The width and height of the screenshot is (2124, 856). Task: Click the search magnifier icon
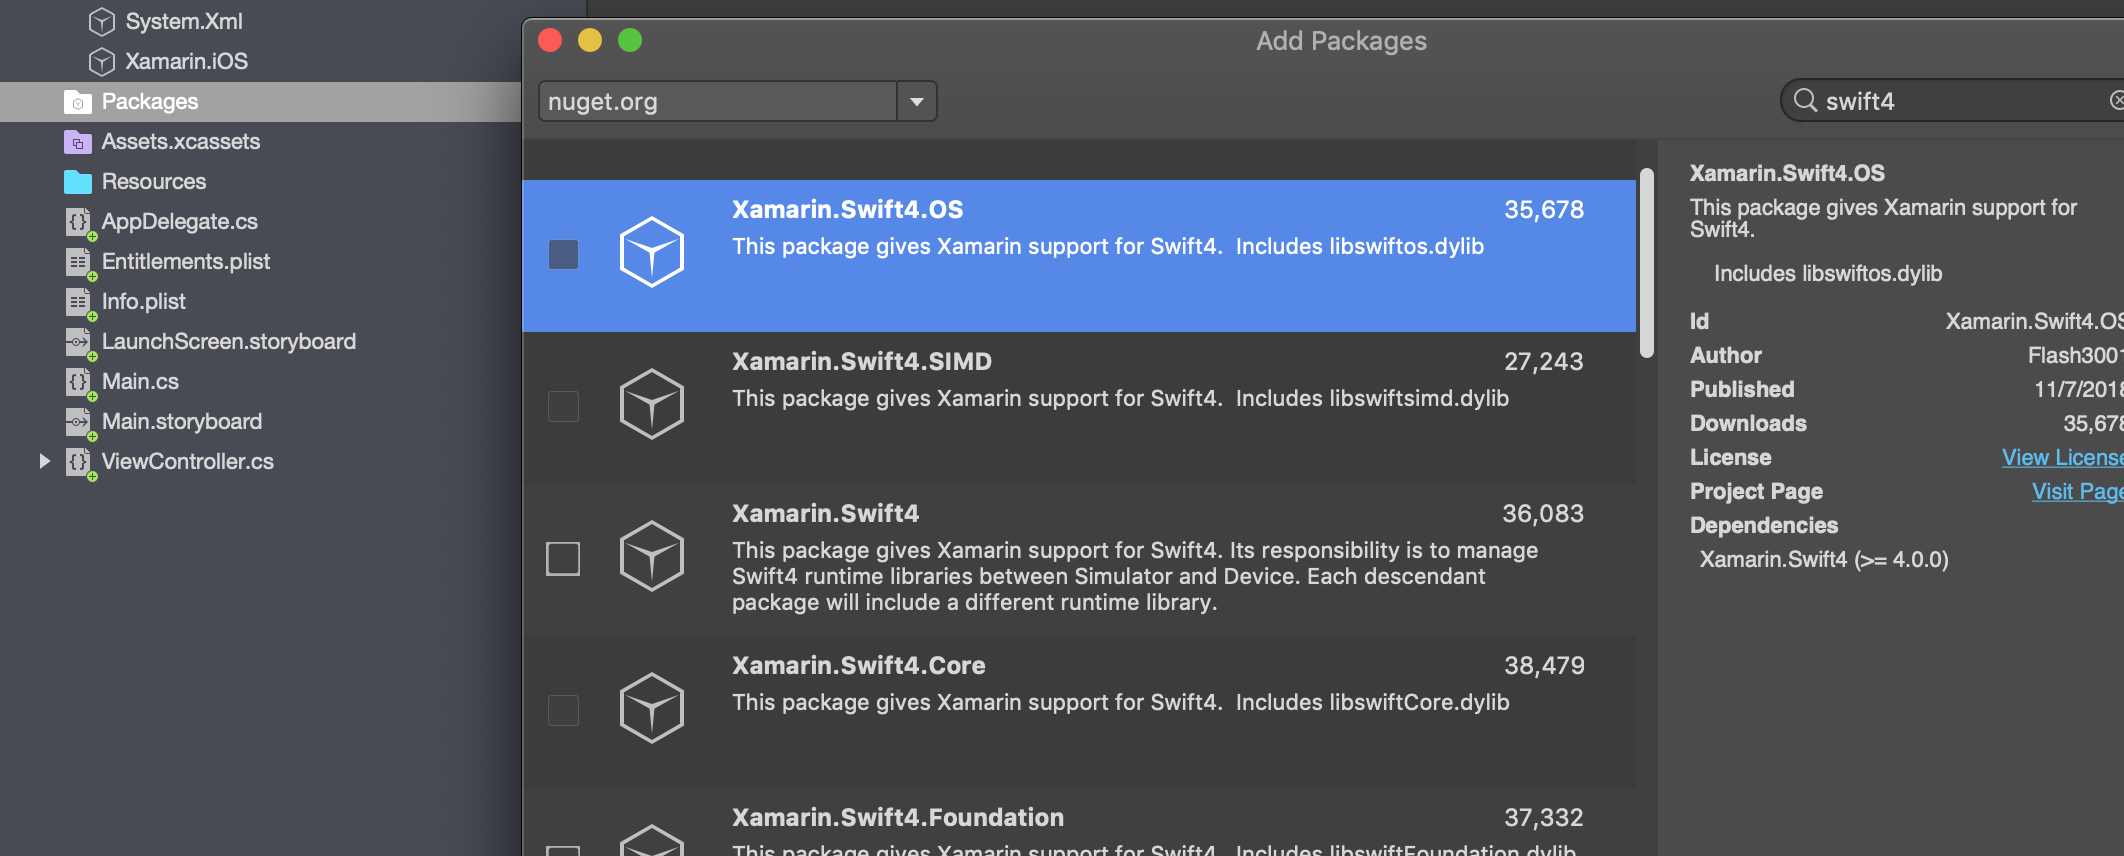point(1805,100)
